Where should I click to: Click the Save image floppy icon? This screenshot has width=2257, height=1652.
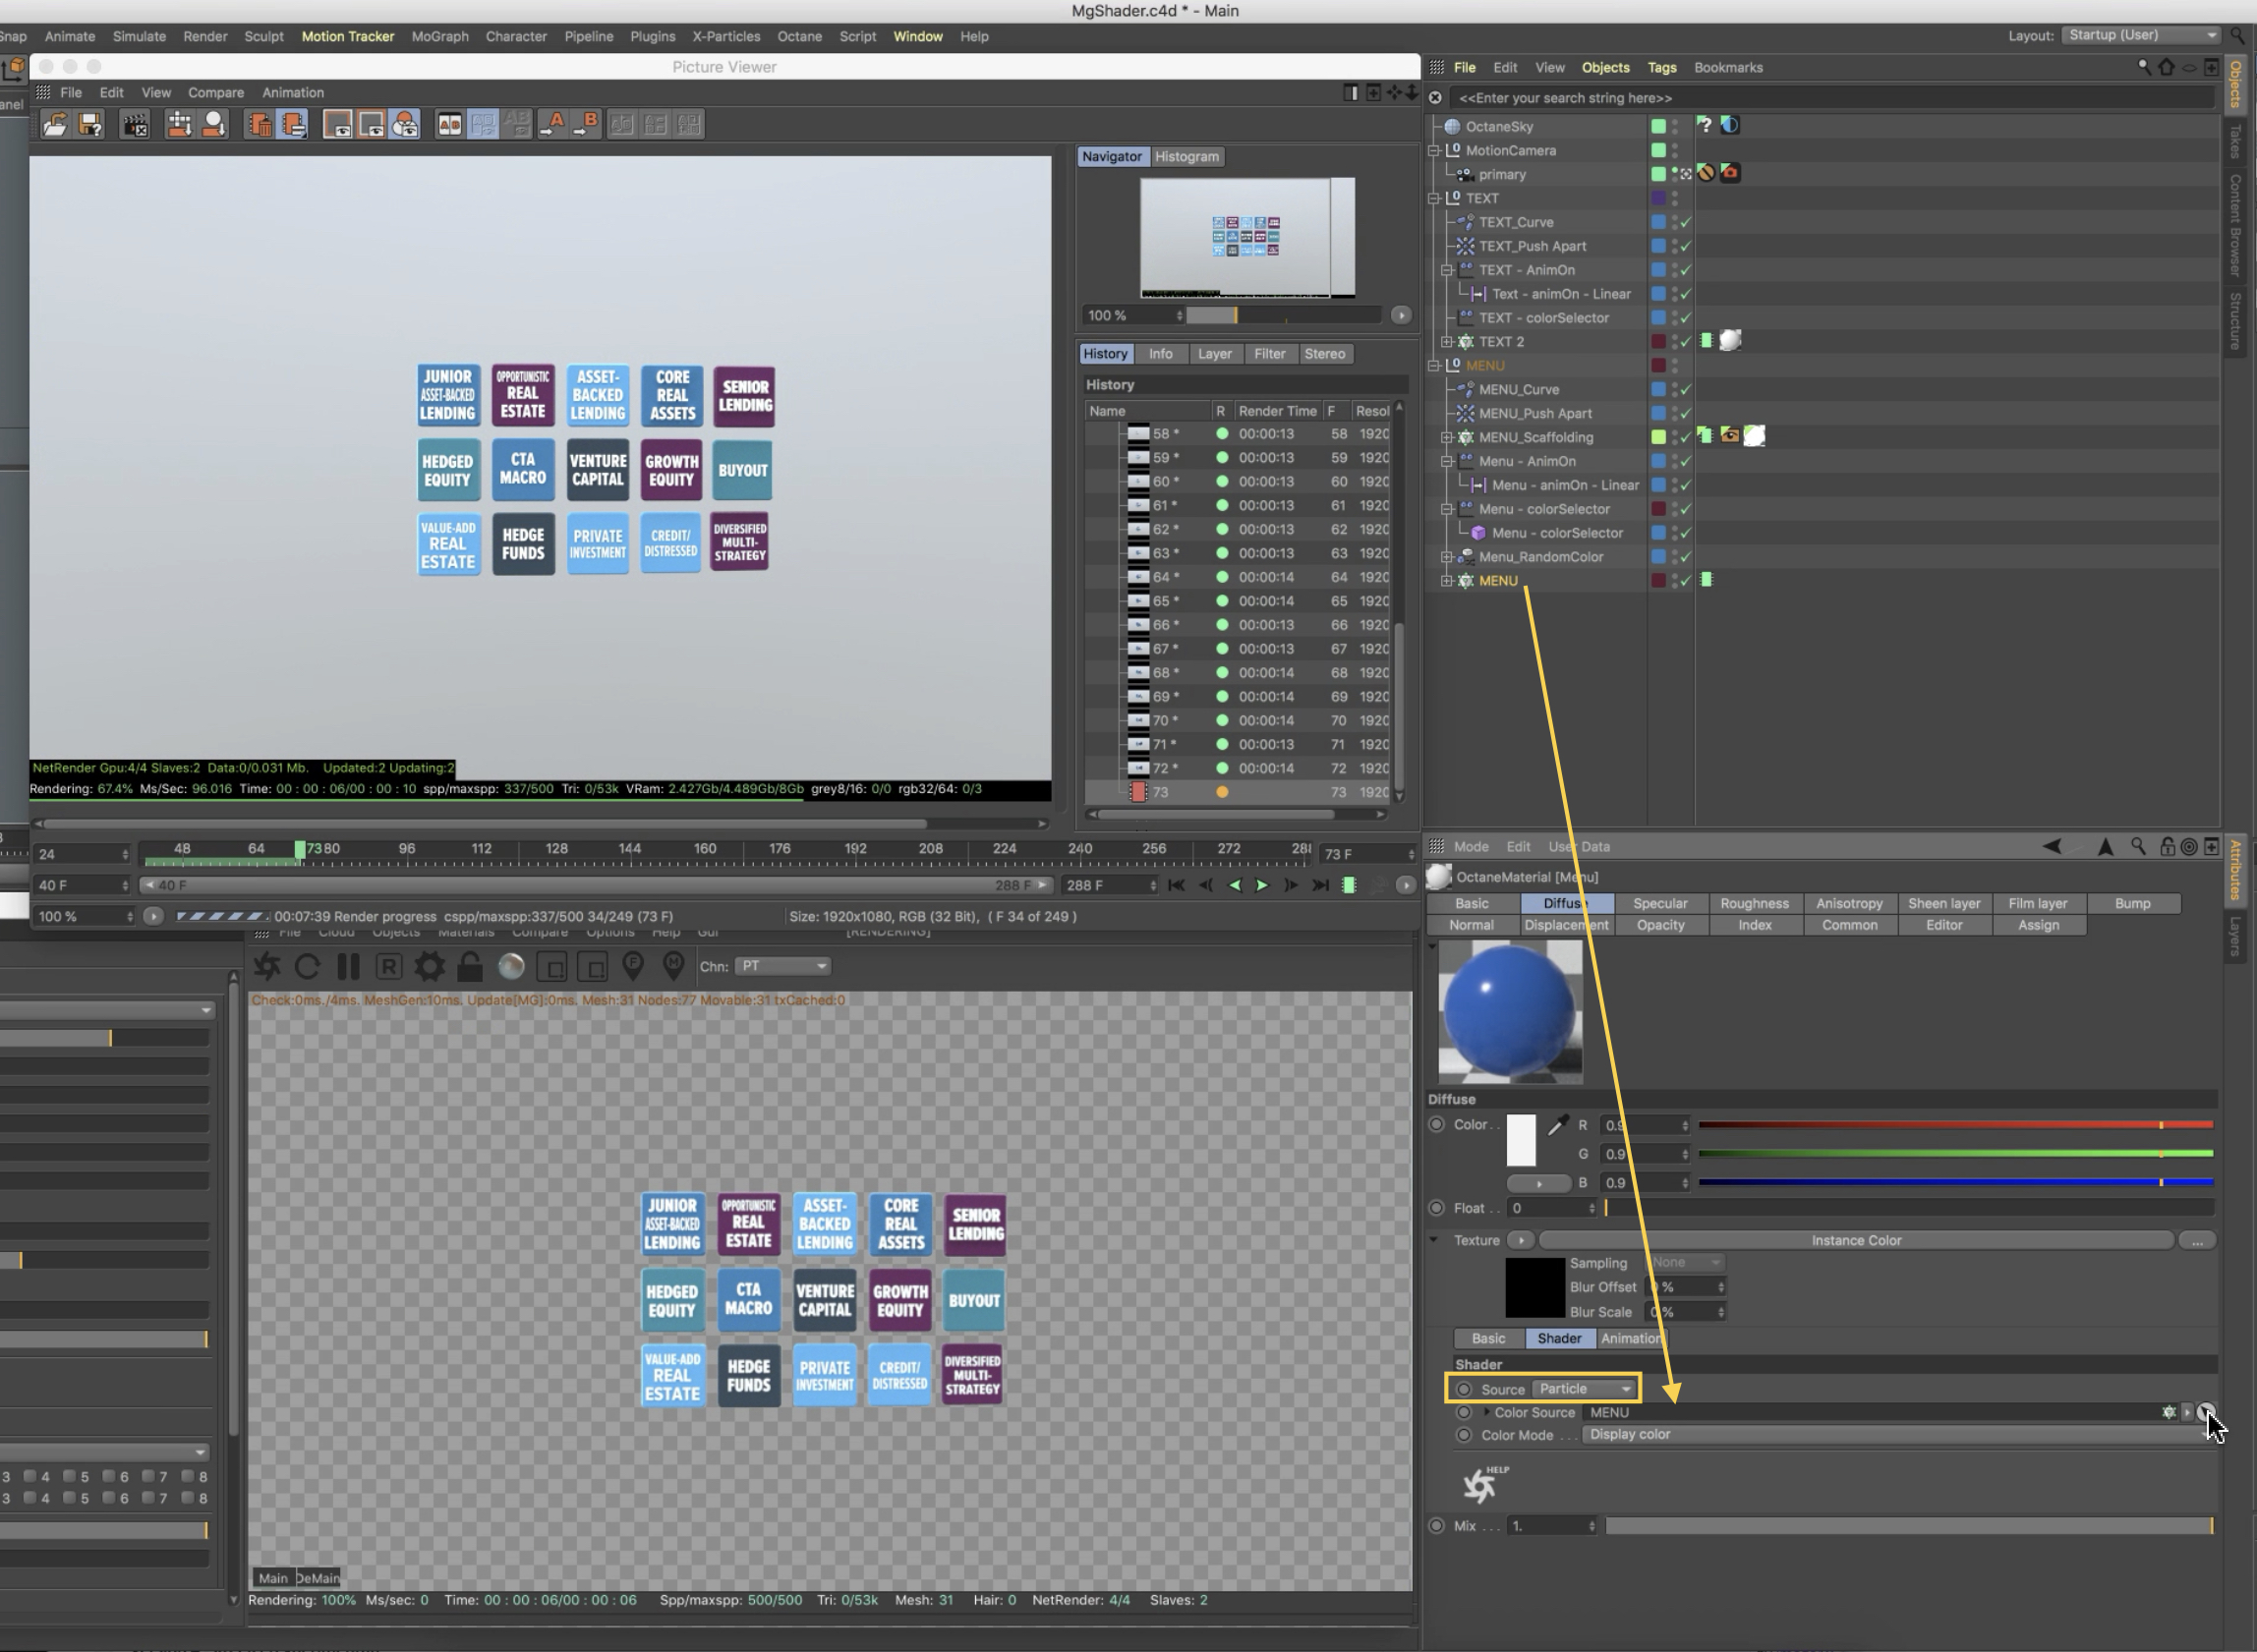(x=91, y=124)
